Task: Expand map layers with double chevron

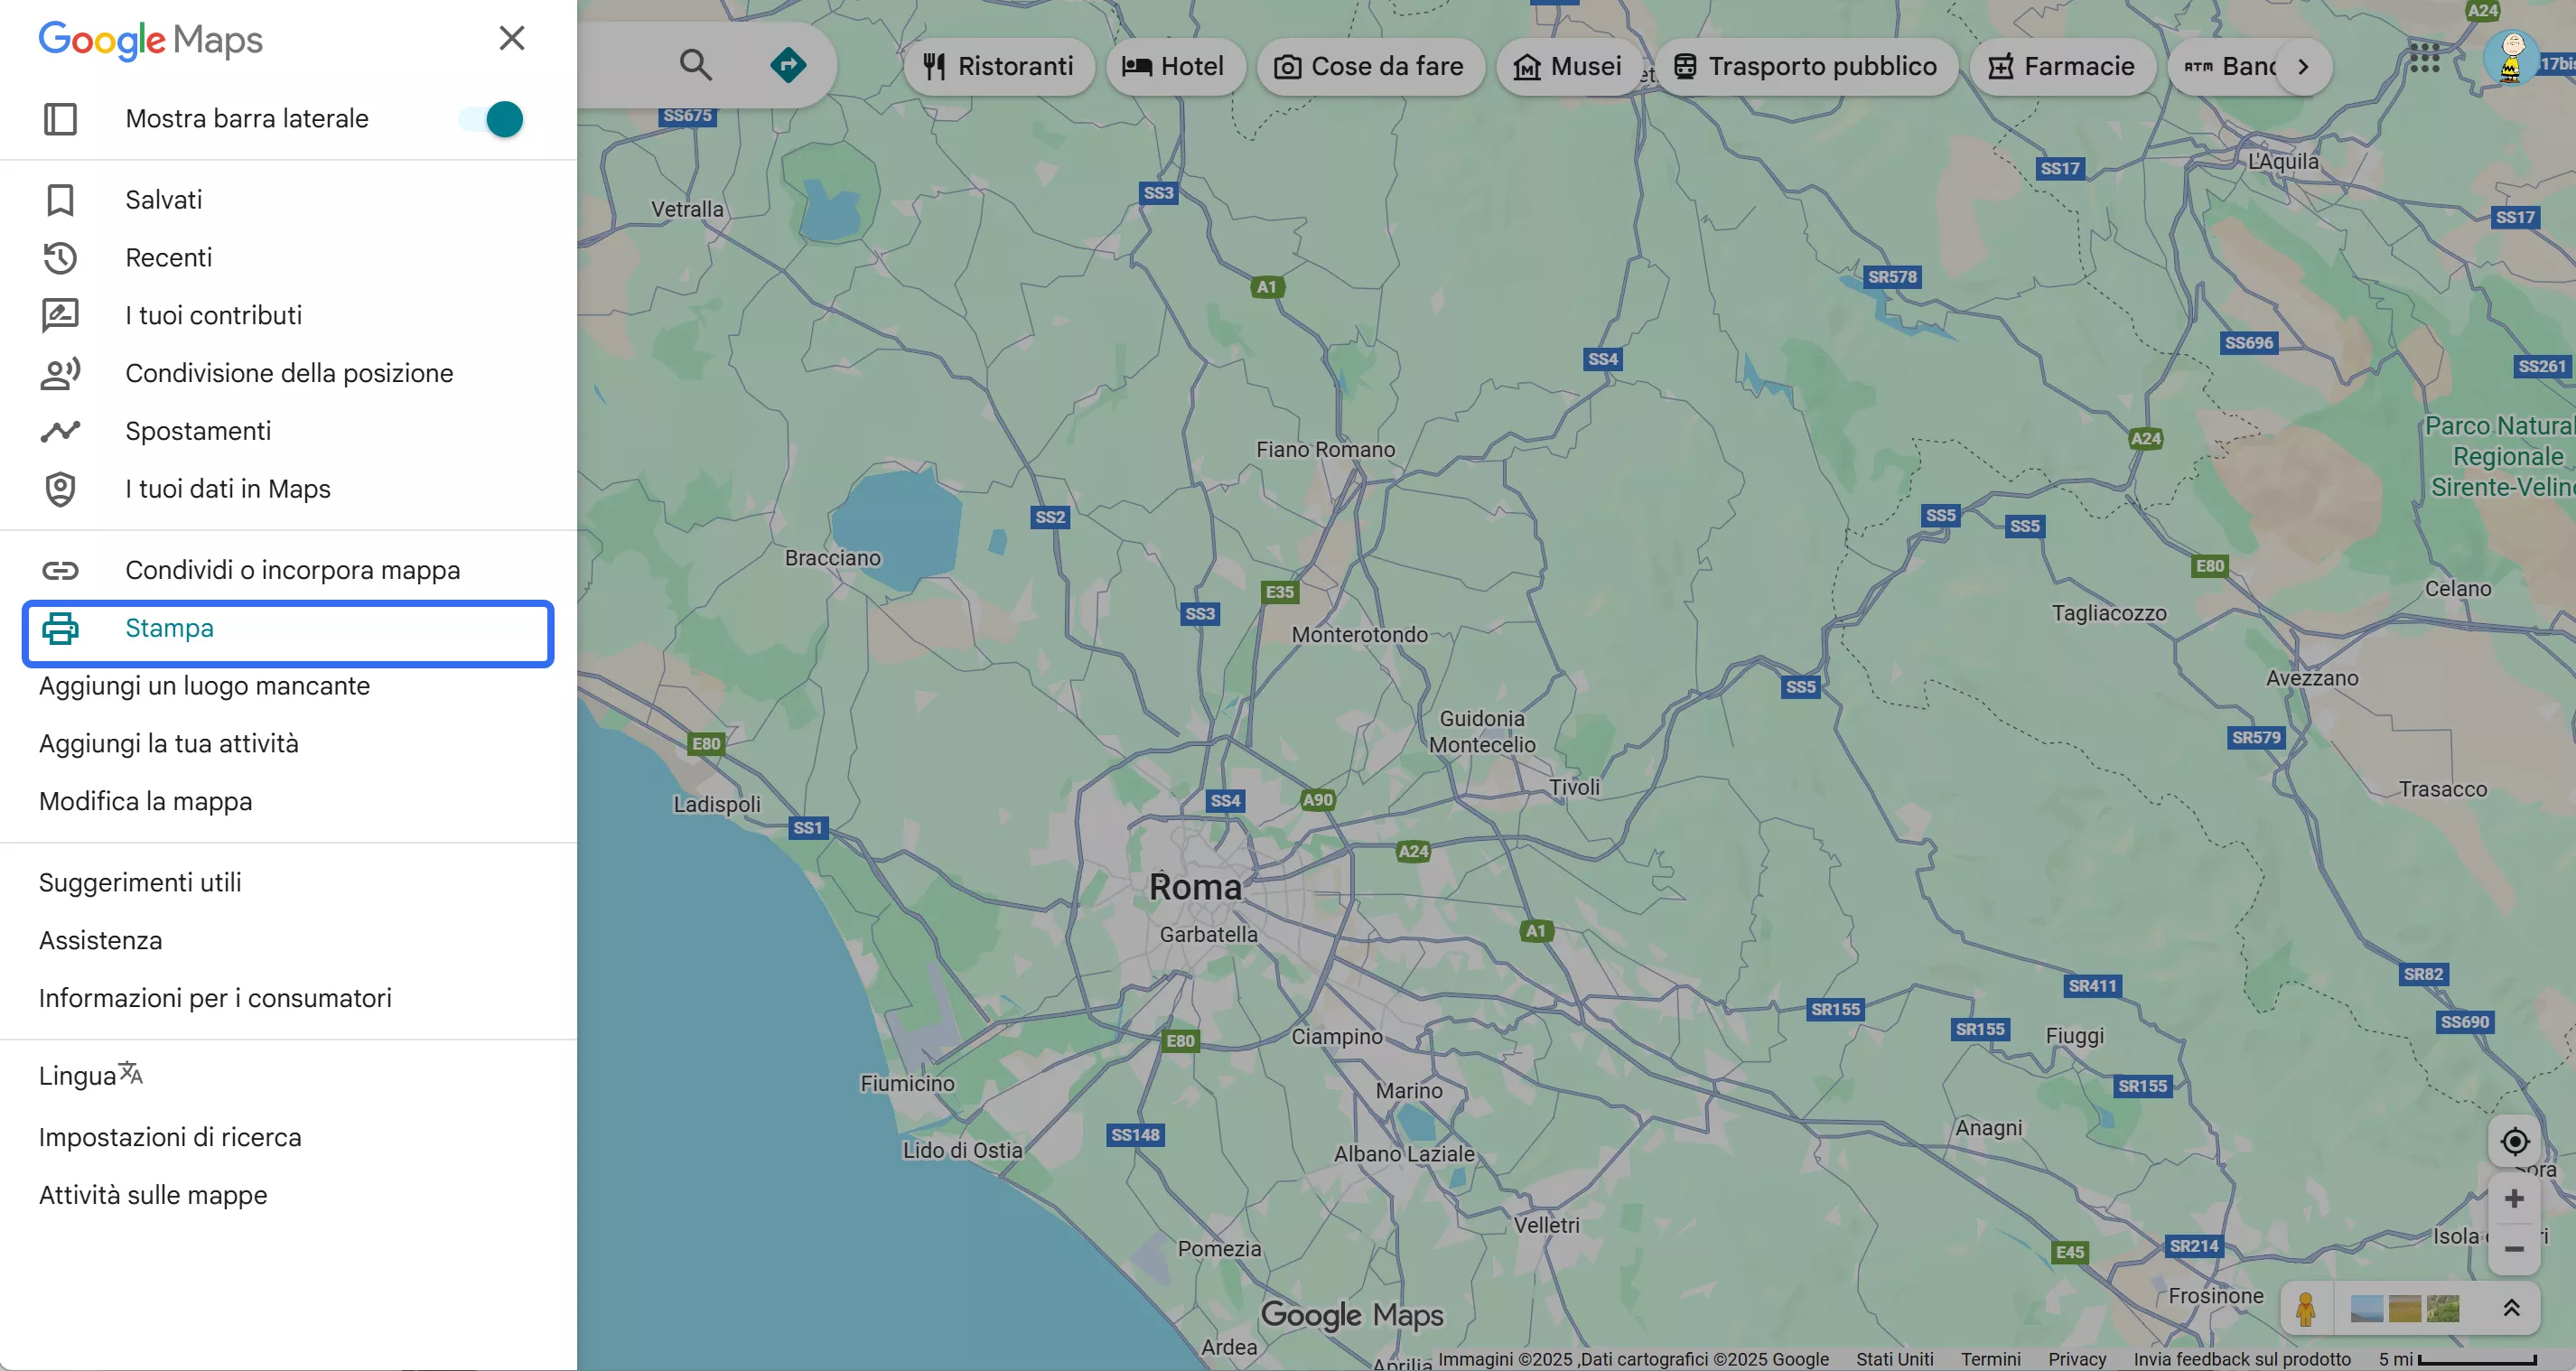Action: point(2511,1308)
